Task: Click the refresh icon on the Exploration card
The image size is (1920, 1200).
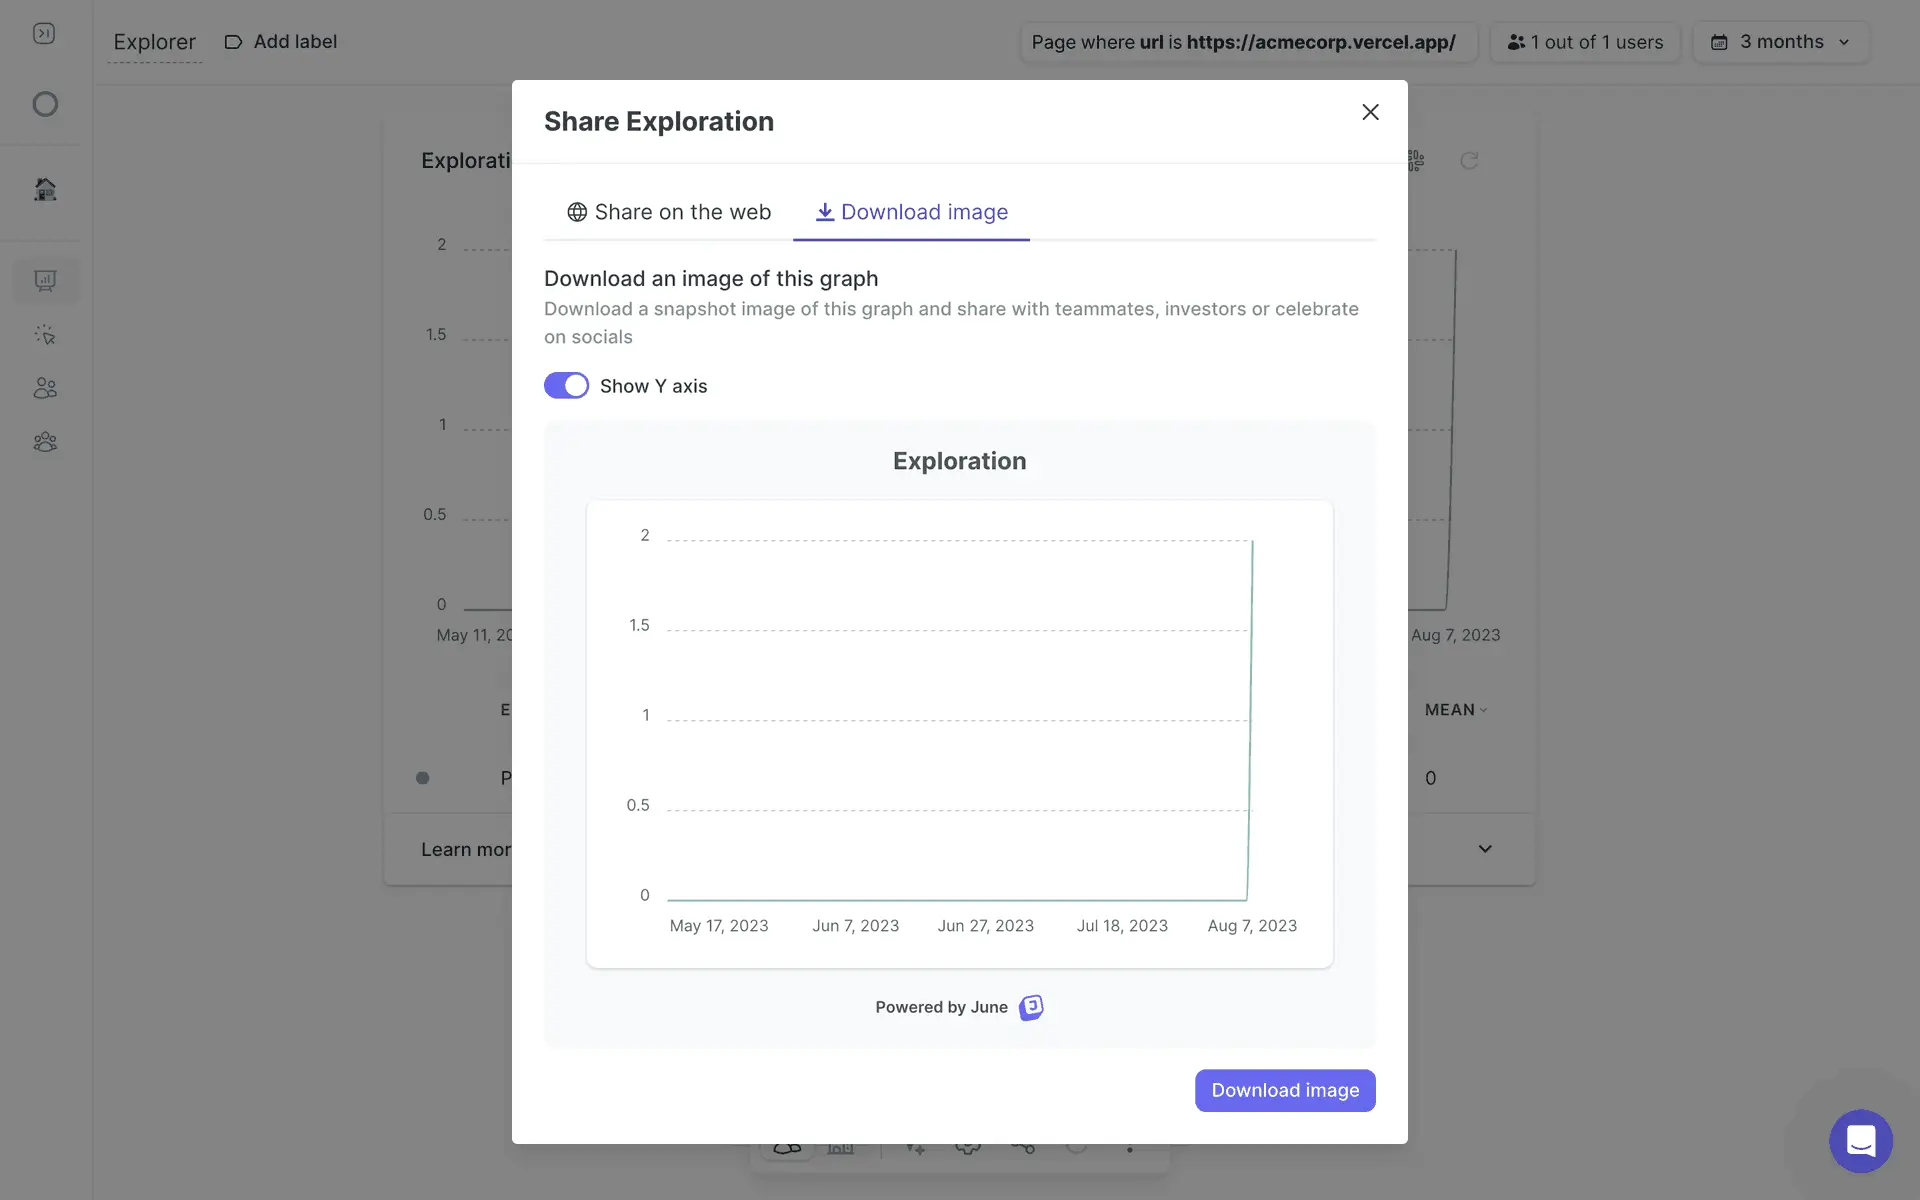Action: tap(1469, 161)
